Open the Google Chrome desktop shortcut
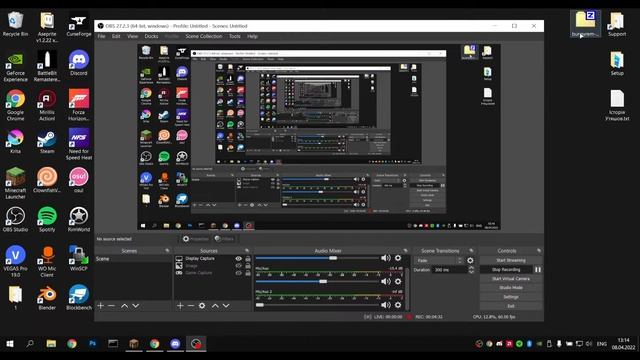Image resolution: width=640 pixels, height=360 pixels. tap(15, 105)
